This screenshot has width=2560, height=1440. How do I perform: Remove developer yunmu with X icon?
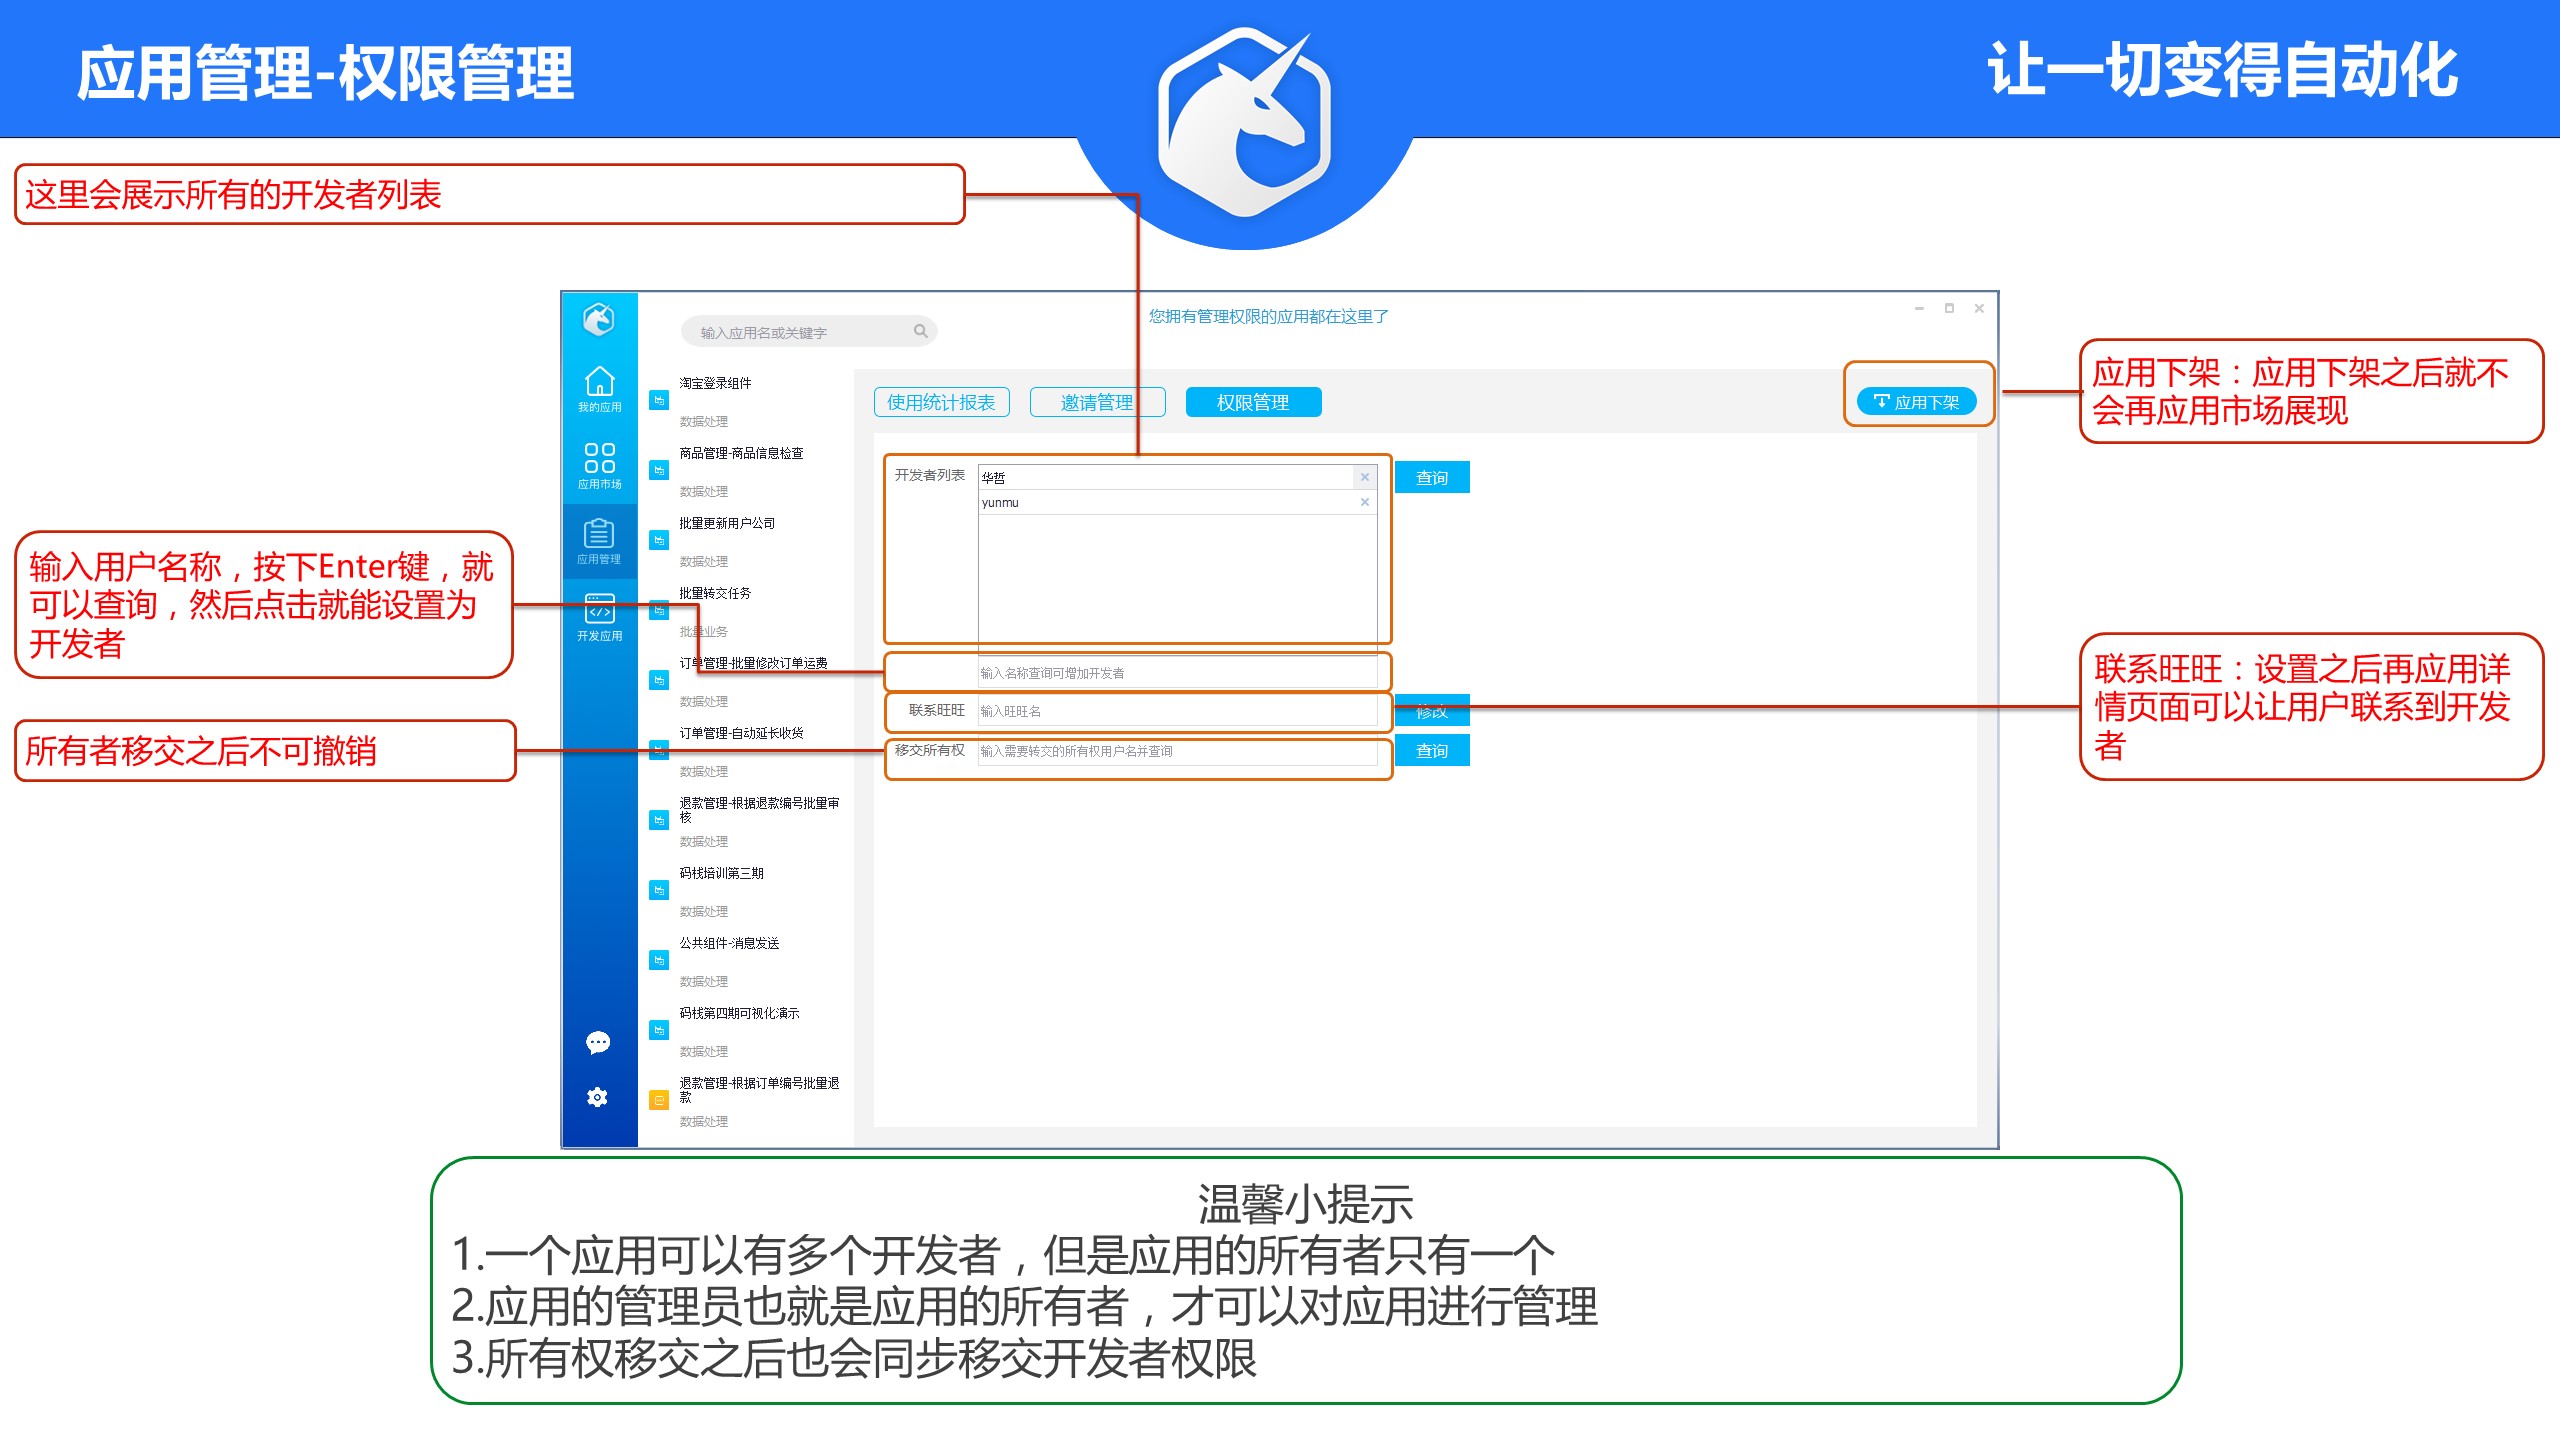coord(1364,502)
